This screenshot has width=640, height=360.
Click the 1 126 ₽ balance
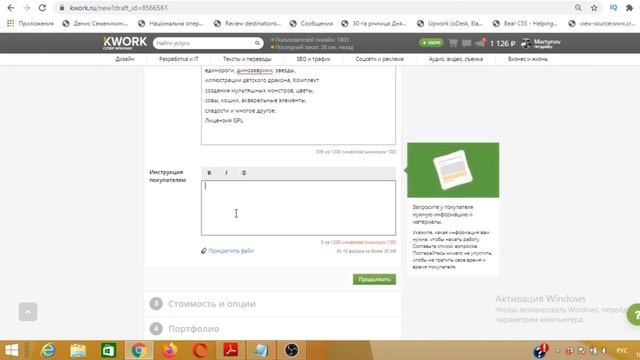pos(502,43)
